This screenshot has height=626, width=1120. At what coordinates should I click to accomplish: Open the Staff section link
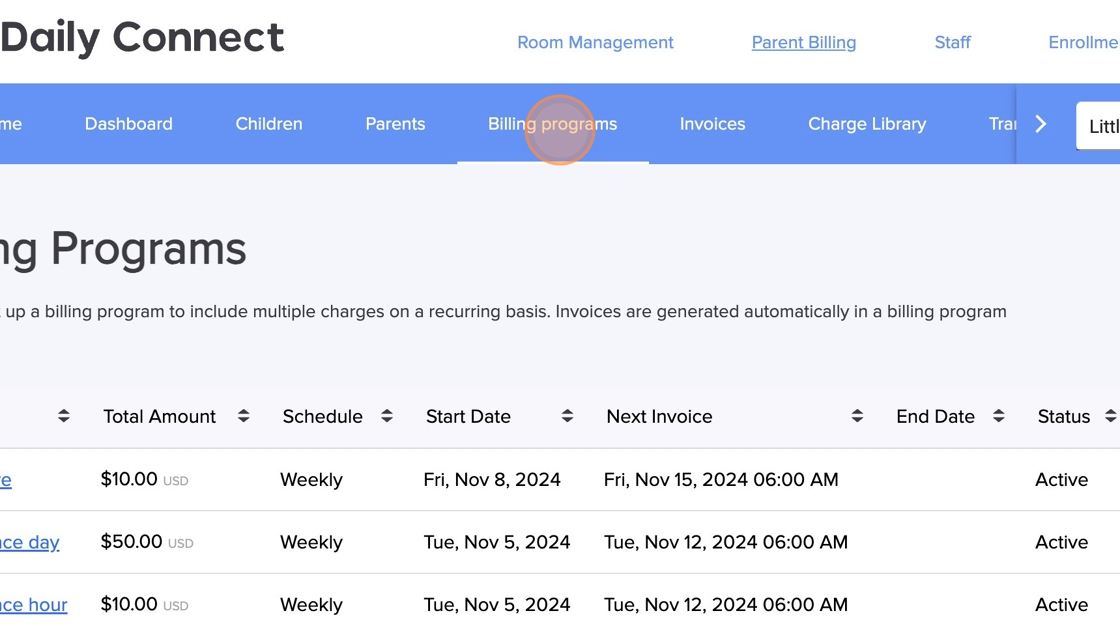point(953,42)
